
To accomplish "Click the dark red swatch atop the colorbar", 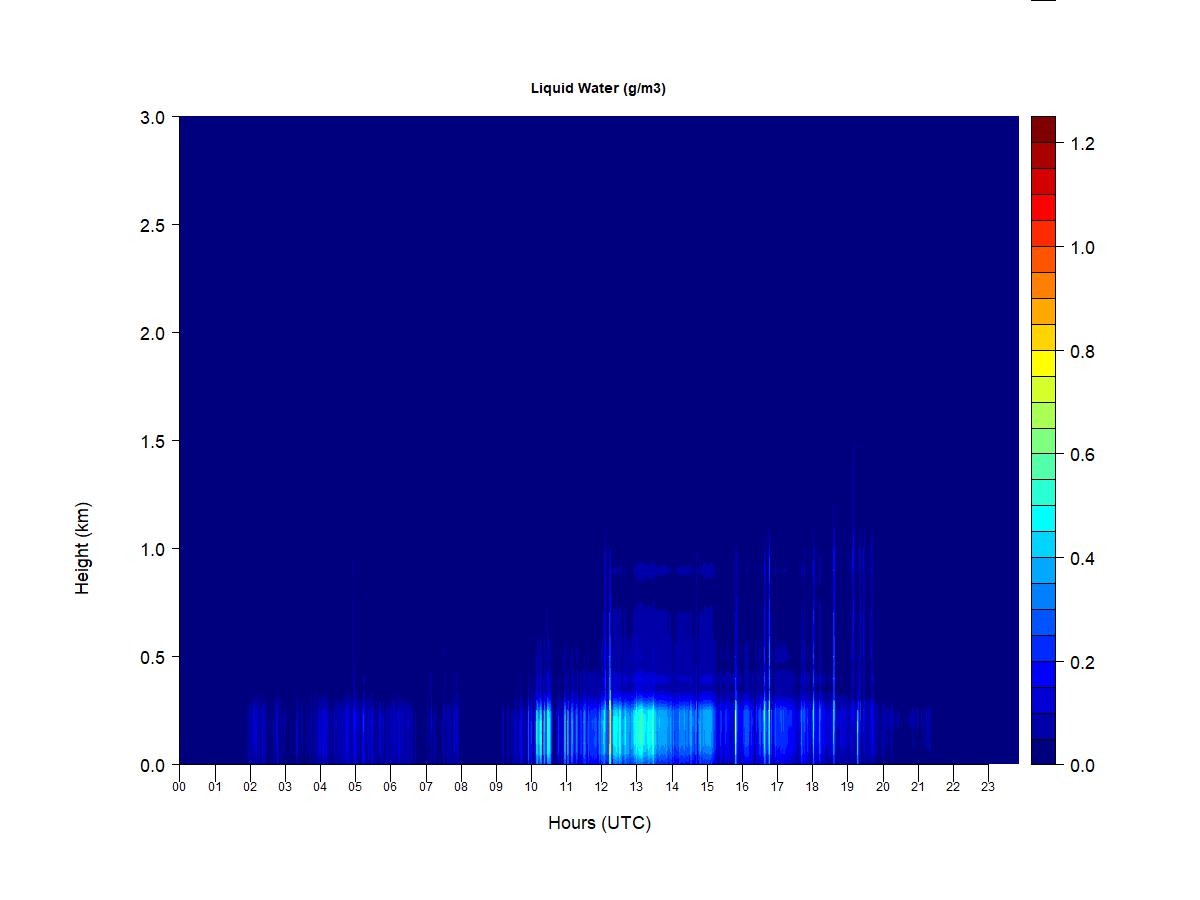I will pos(1043,129).
